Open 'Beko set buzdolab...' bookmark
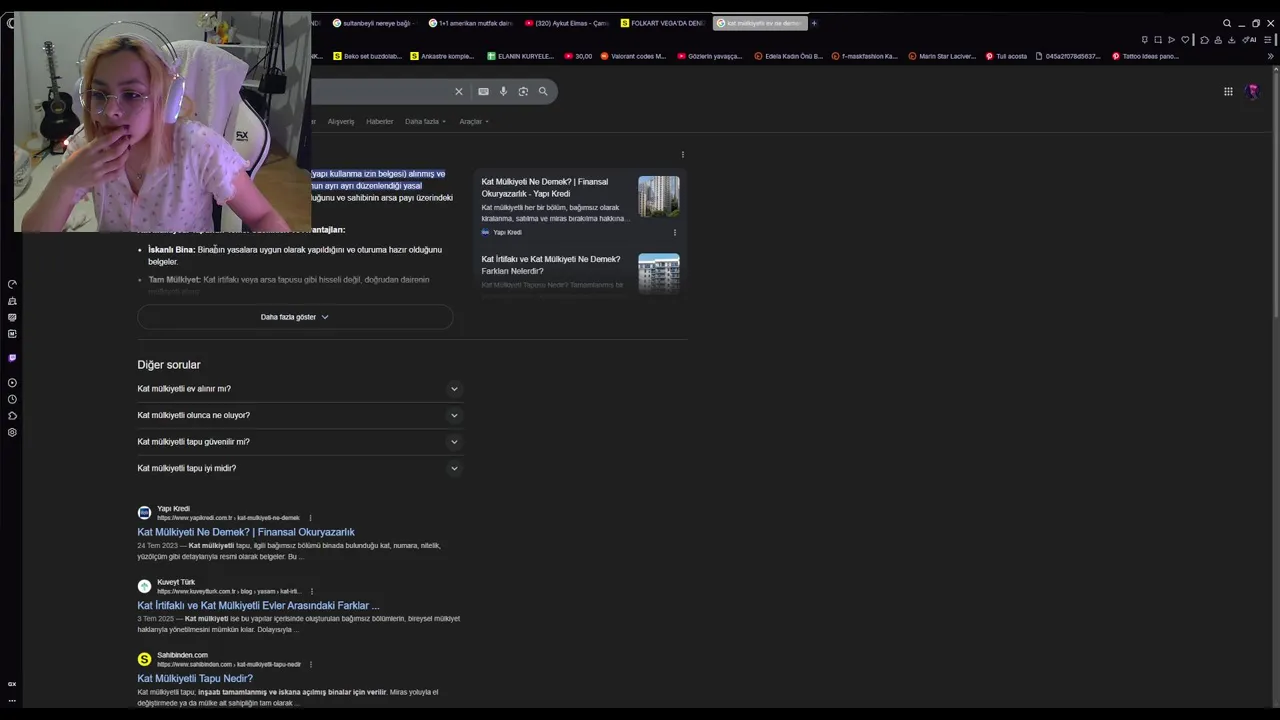 pos(367,56)
